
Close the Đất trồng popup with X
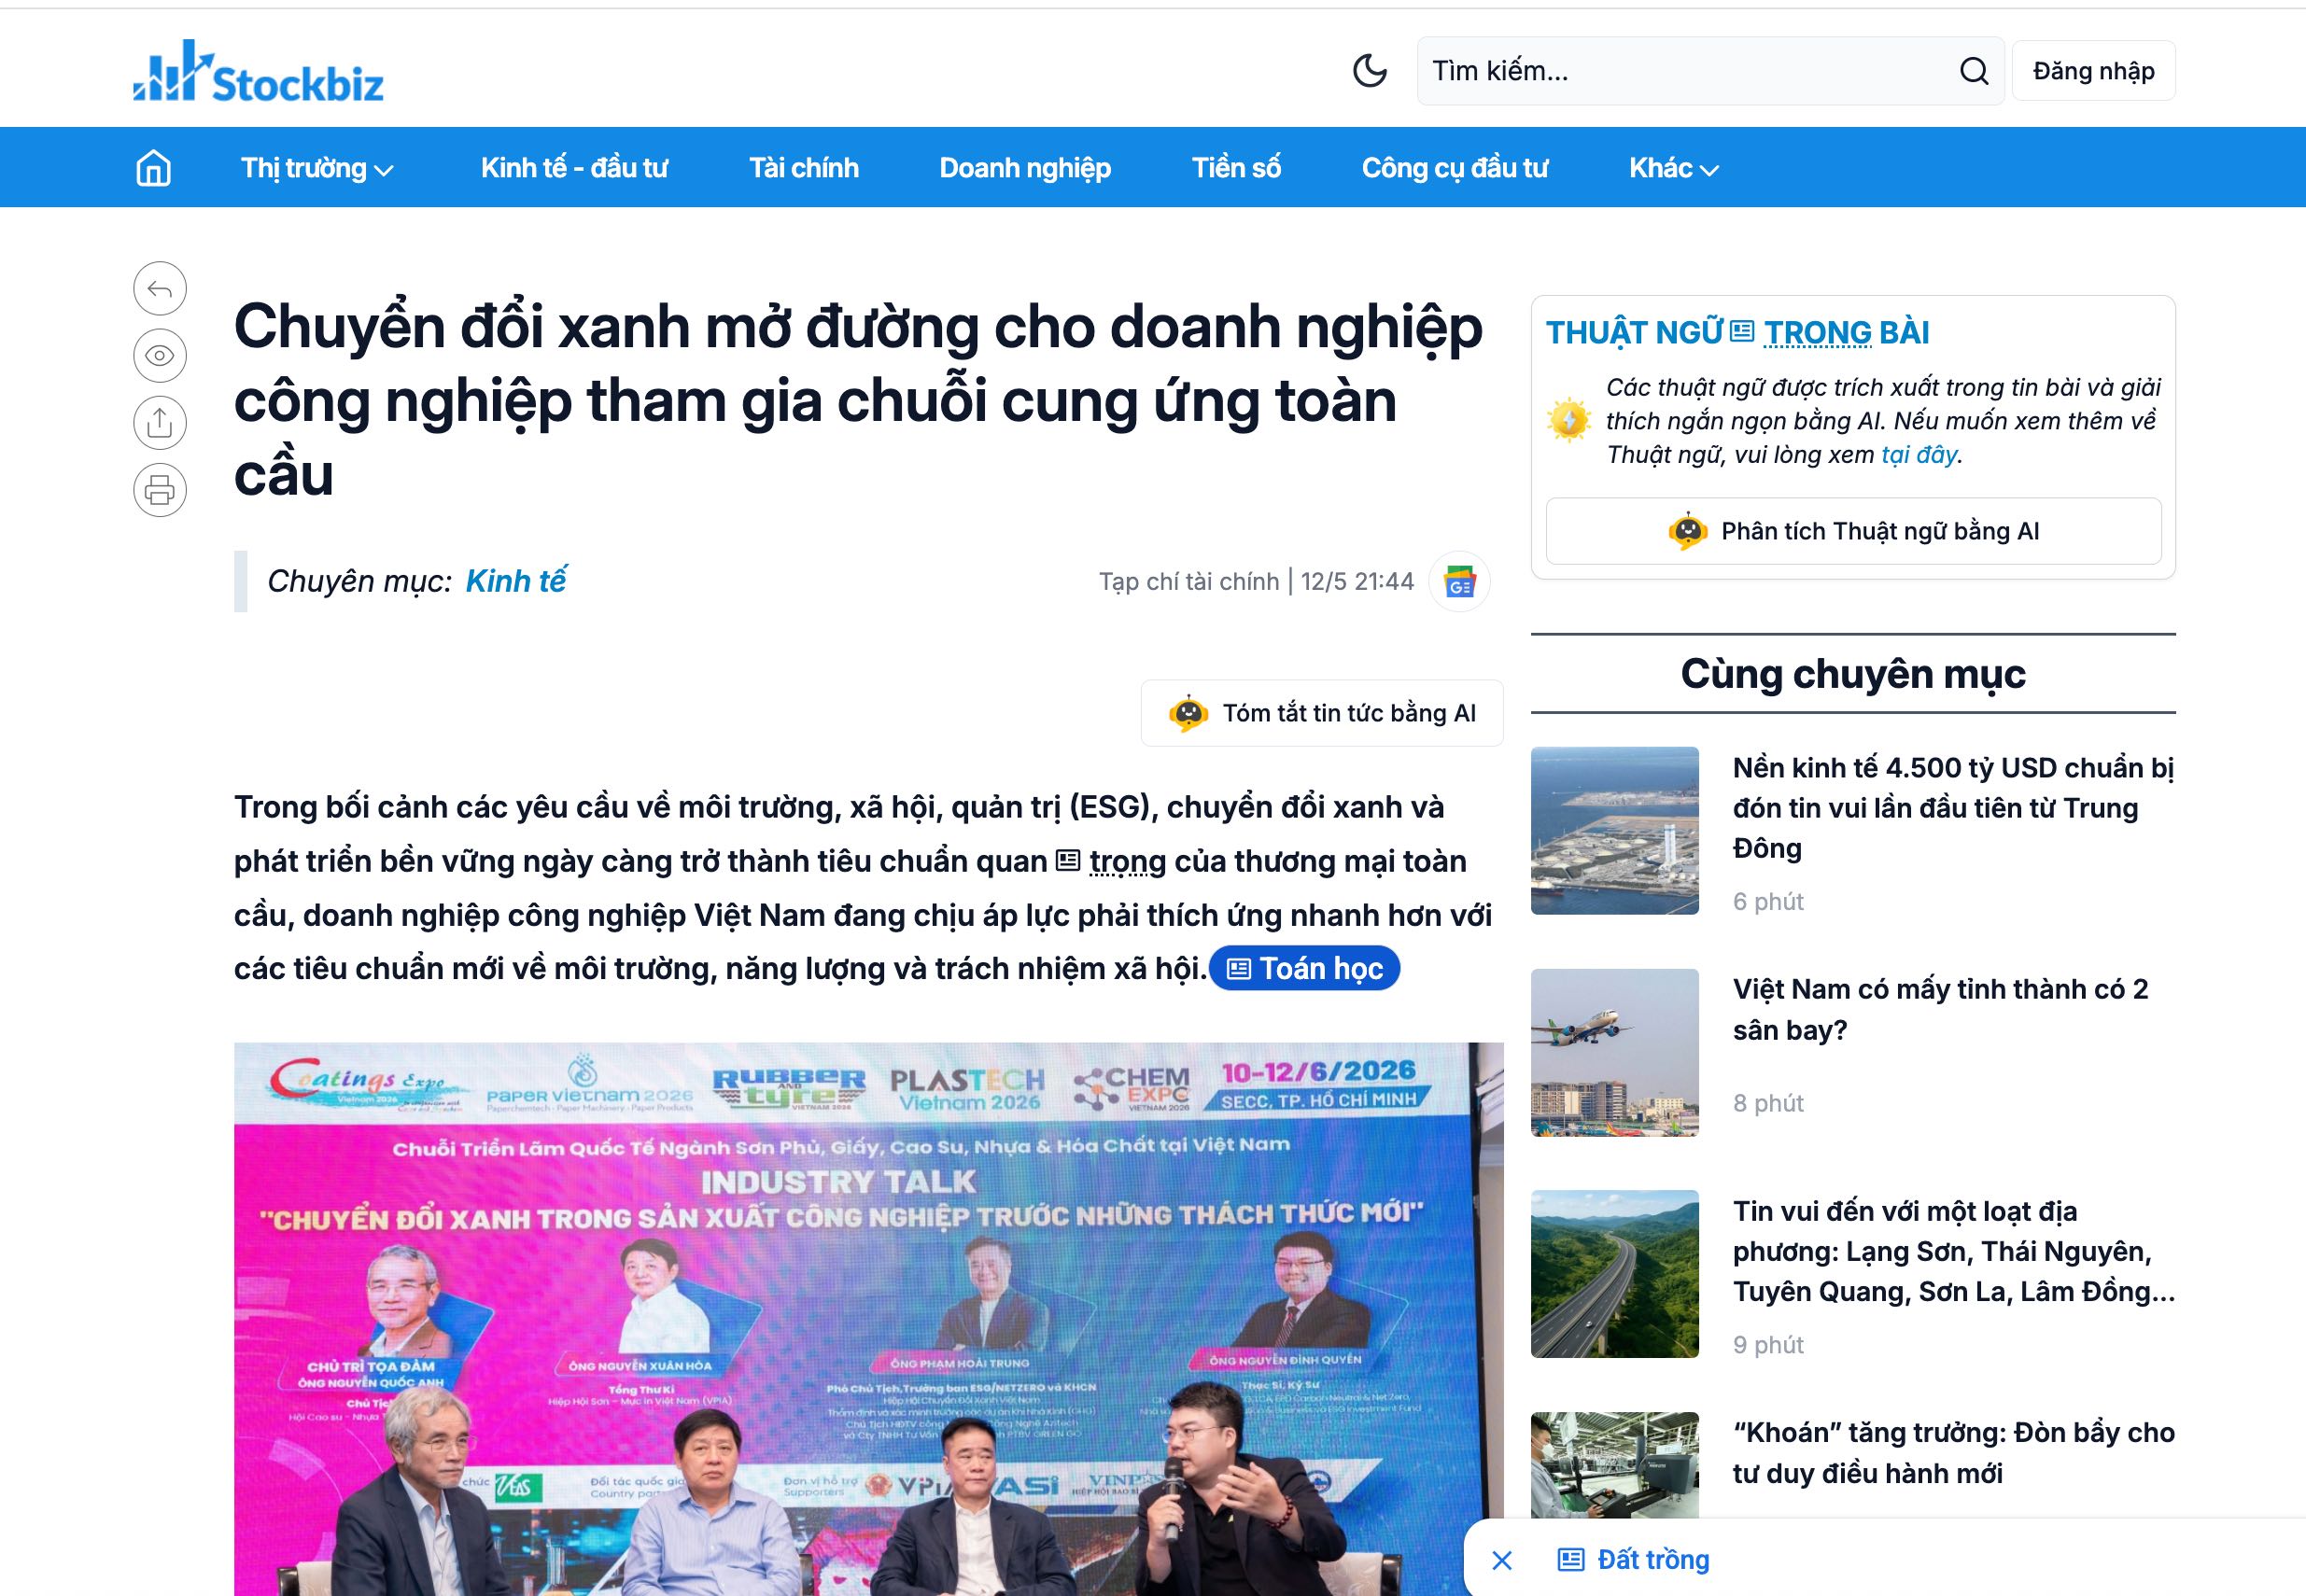1502,1560
